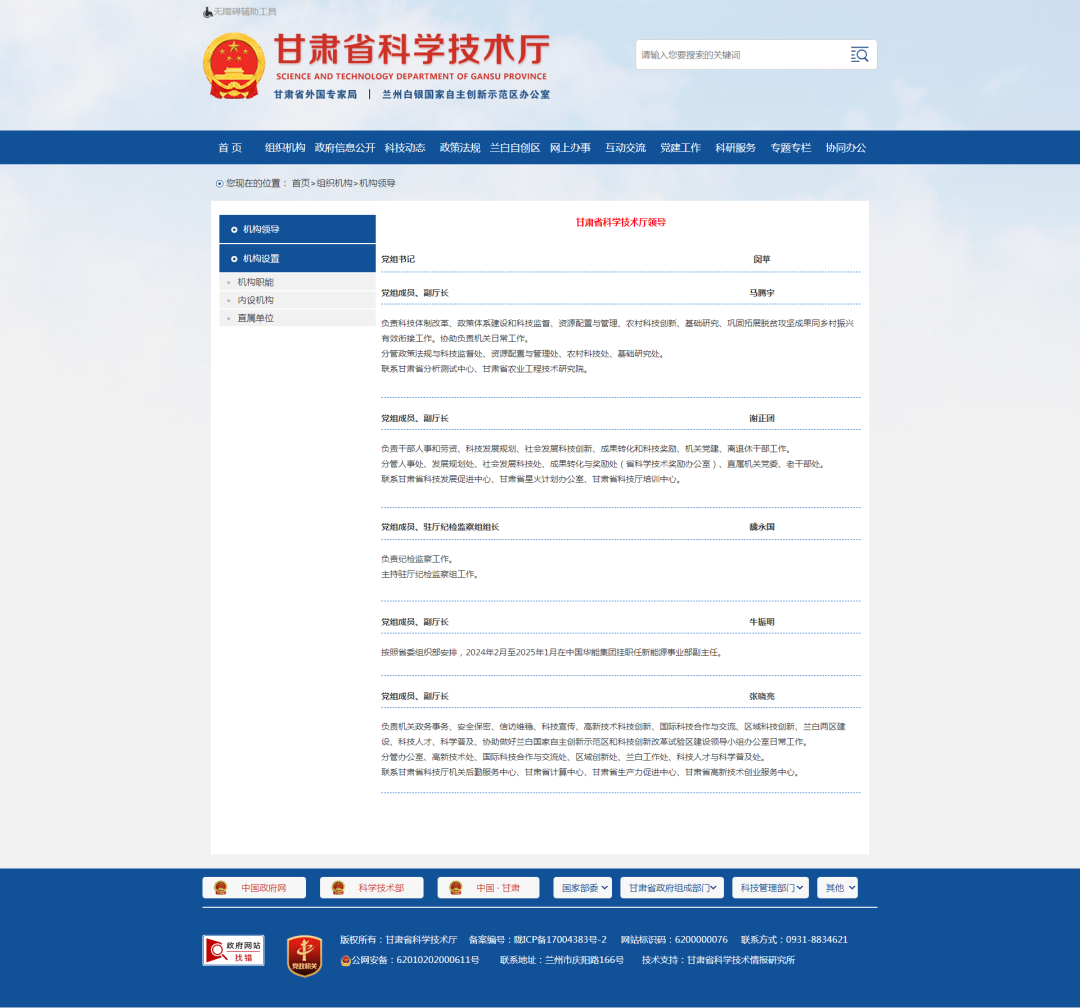The width and height of the screenshot is (1080, 1008).
Task: Open 机构职能 sidebar link
Action: point(256,282)
